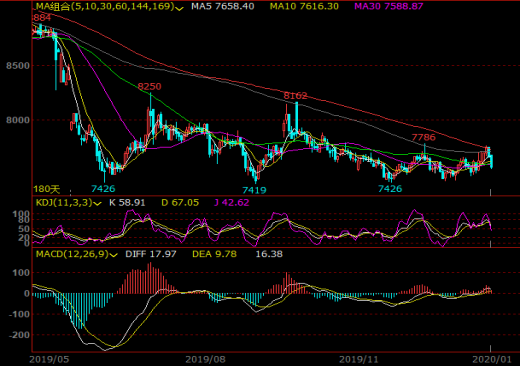Click the K 58.91 reading
This screenshot has height=366, width=521.
(127, 203)
